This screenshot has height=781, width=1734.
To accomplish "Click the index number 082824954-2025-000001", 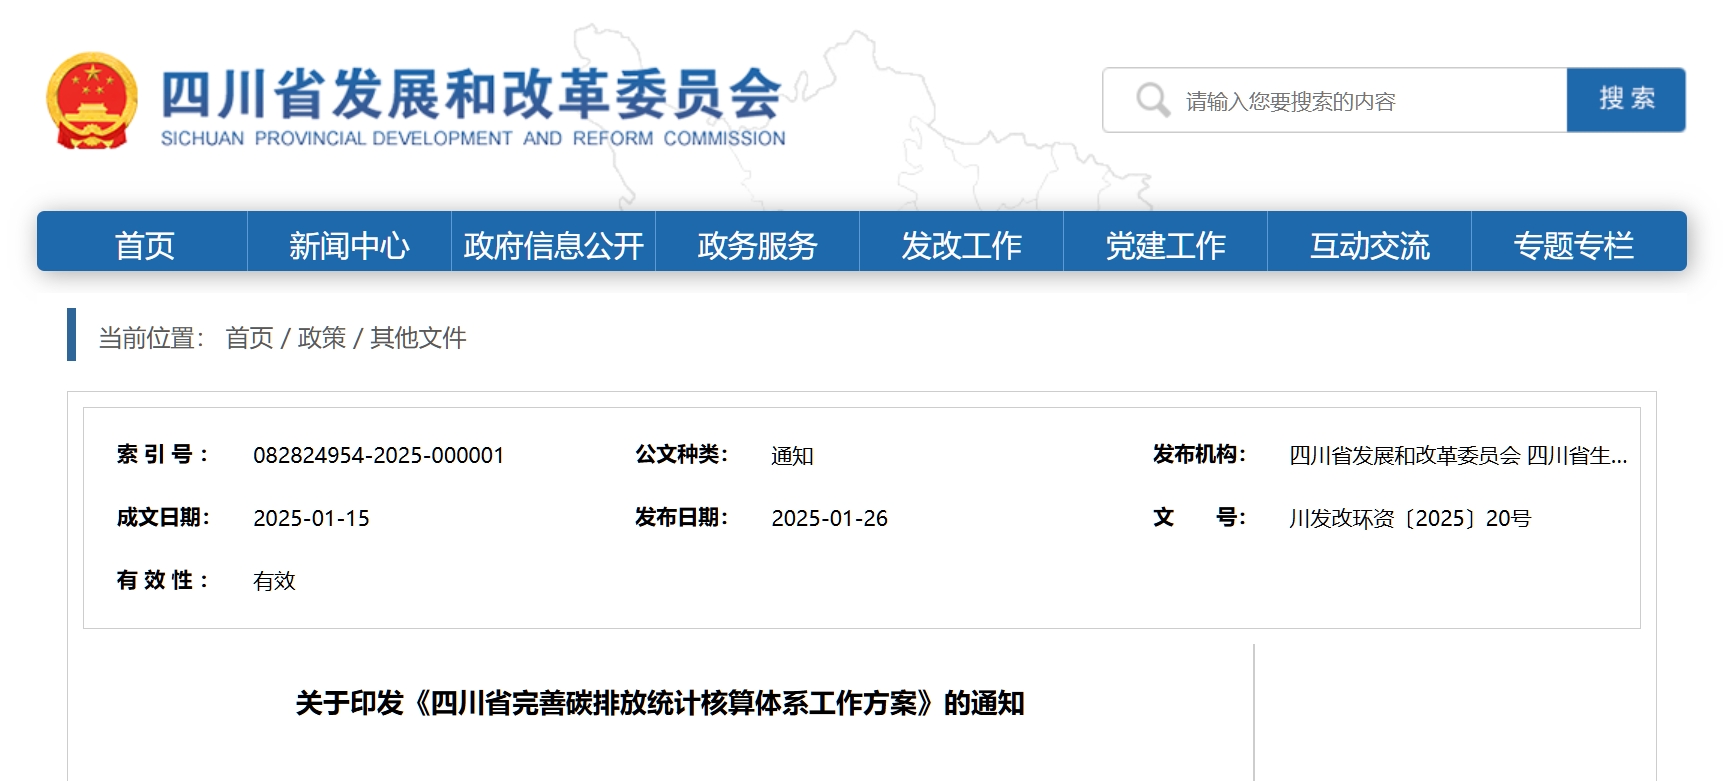I will click(x=378, y=456).
